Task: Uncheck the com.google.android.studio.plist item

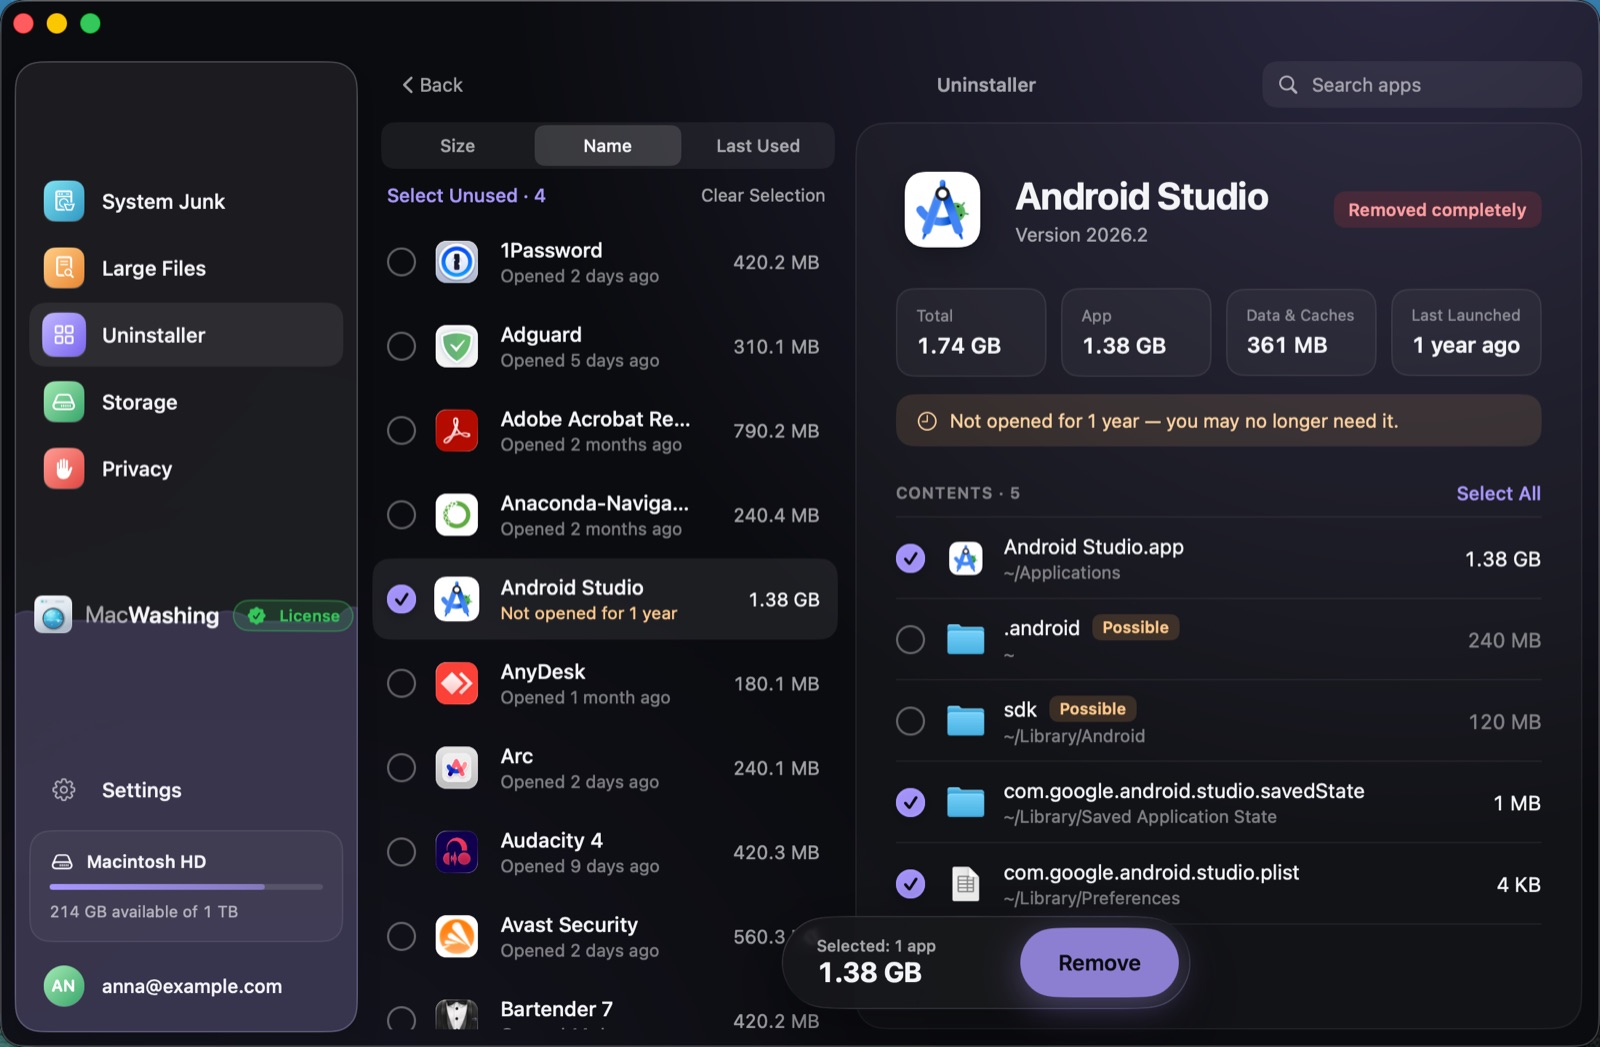Action: (910, 884)
